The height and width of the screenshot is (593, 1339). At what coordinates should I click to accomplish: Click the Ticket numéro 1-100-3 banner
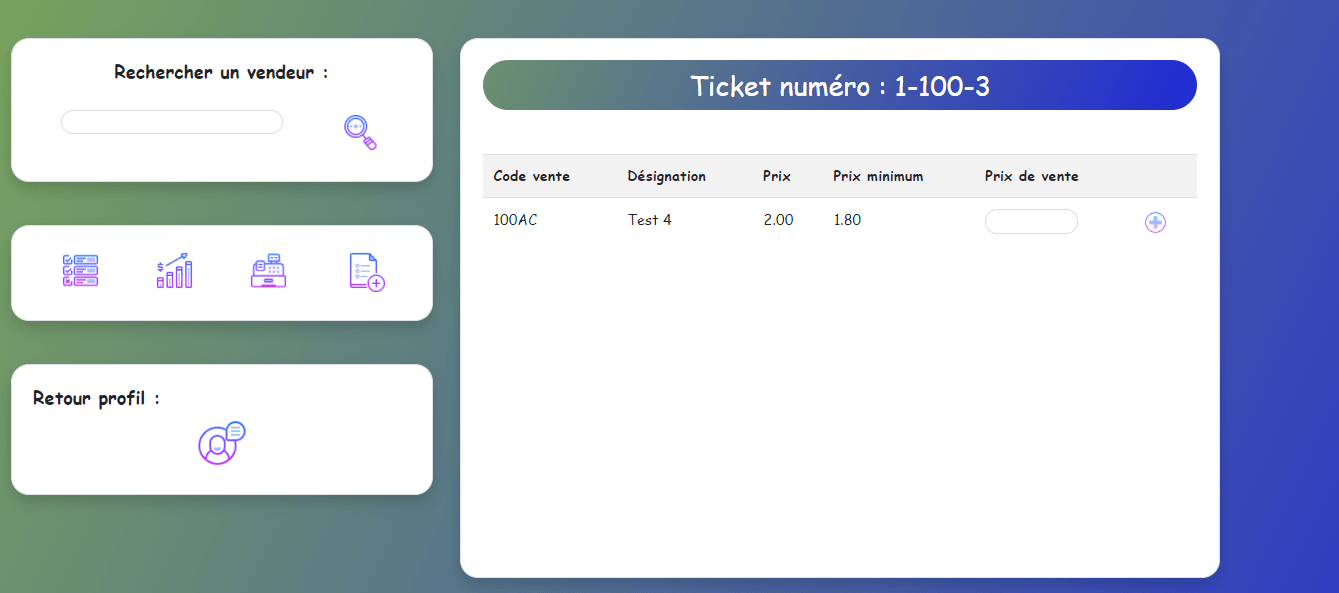(839, 86)
